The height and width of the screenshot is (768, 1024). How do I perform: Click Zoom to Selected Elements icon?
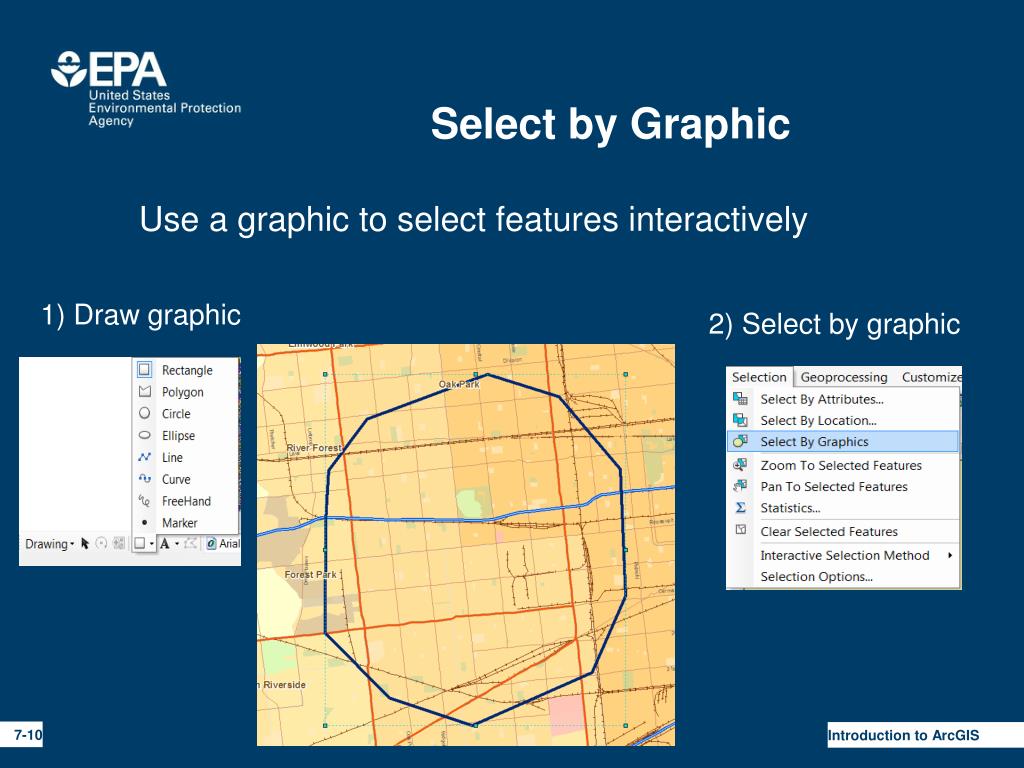tap(119, 543)
